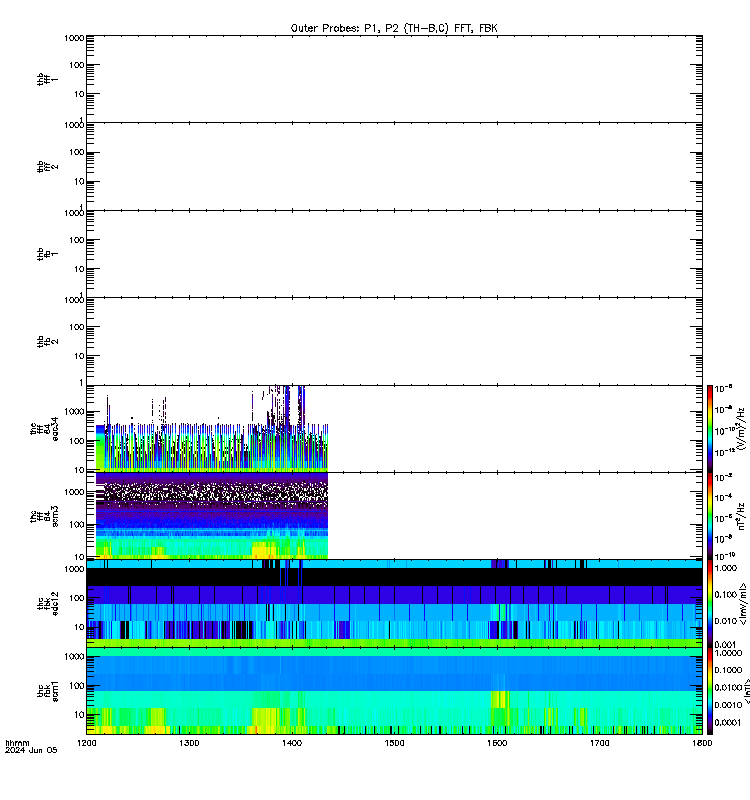Viewport: 750px width, 800px height.
Task: Click the 'thc fbk edc12' panel label
Action: pos(47,604)
